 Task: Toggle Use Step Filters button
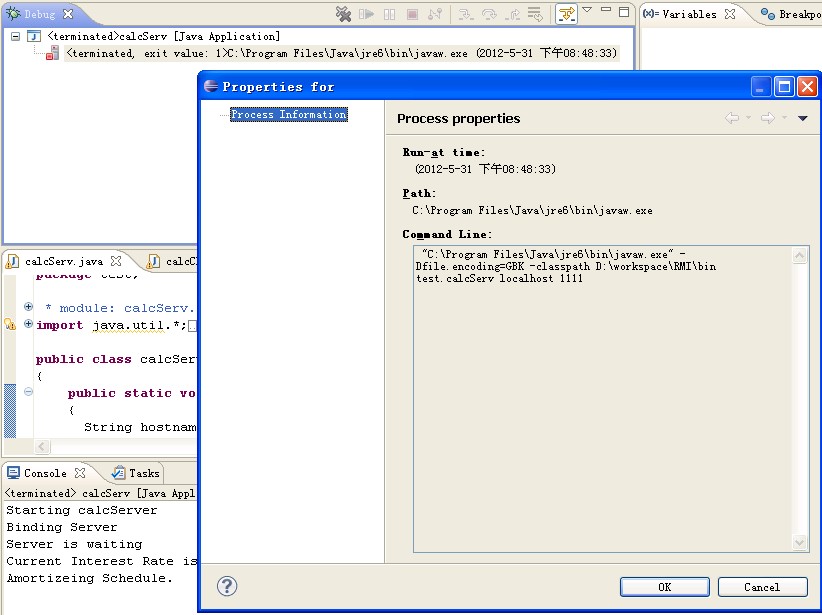click(566, 14)
